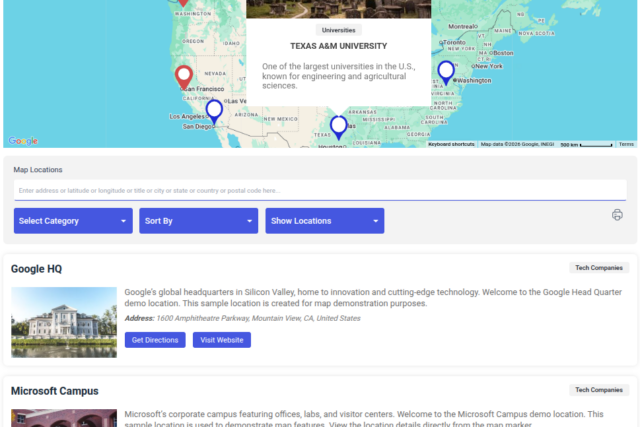
Task: Click the Tech Companies tag on Microsoft Campus
Action: pos(599,390)
